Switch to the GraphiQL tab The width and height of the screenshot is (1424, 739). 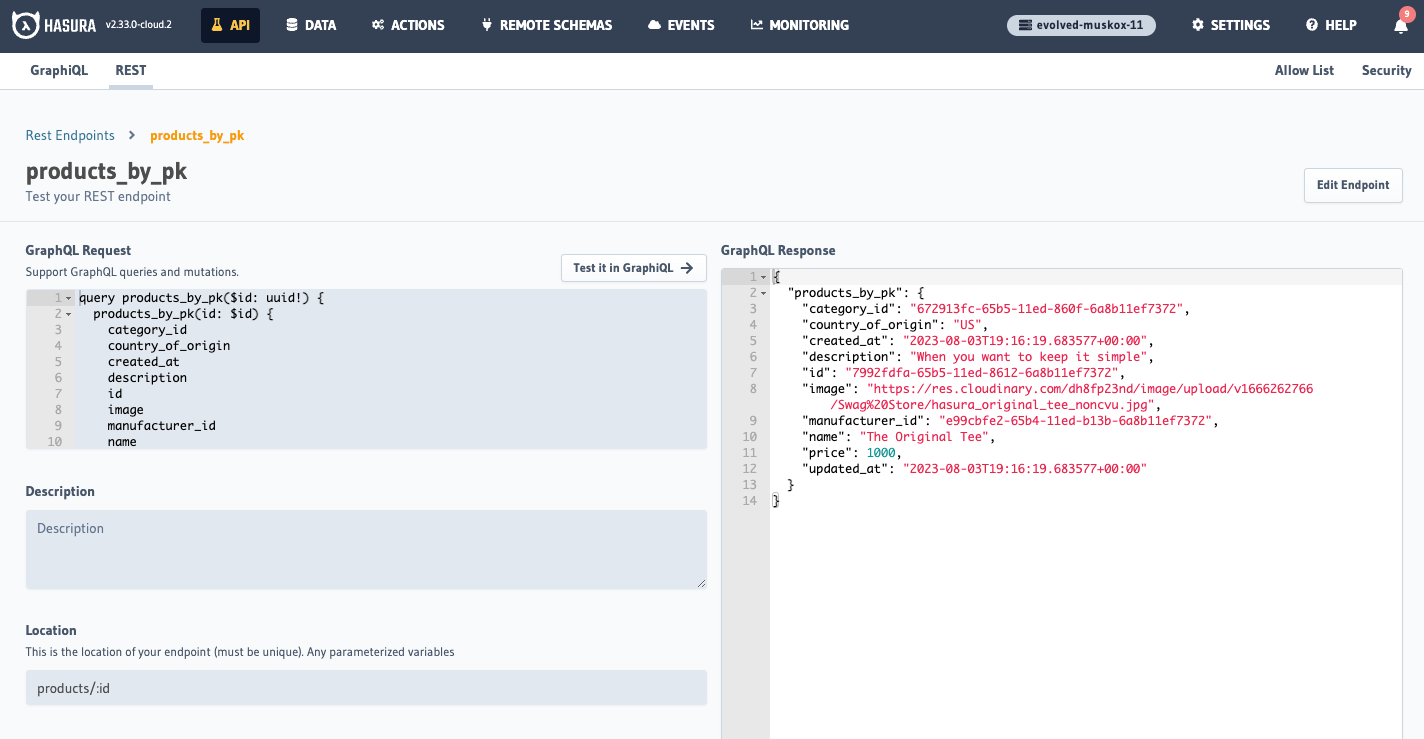[59, 71]
